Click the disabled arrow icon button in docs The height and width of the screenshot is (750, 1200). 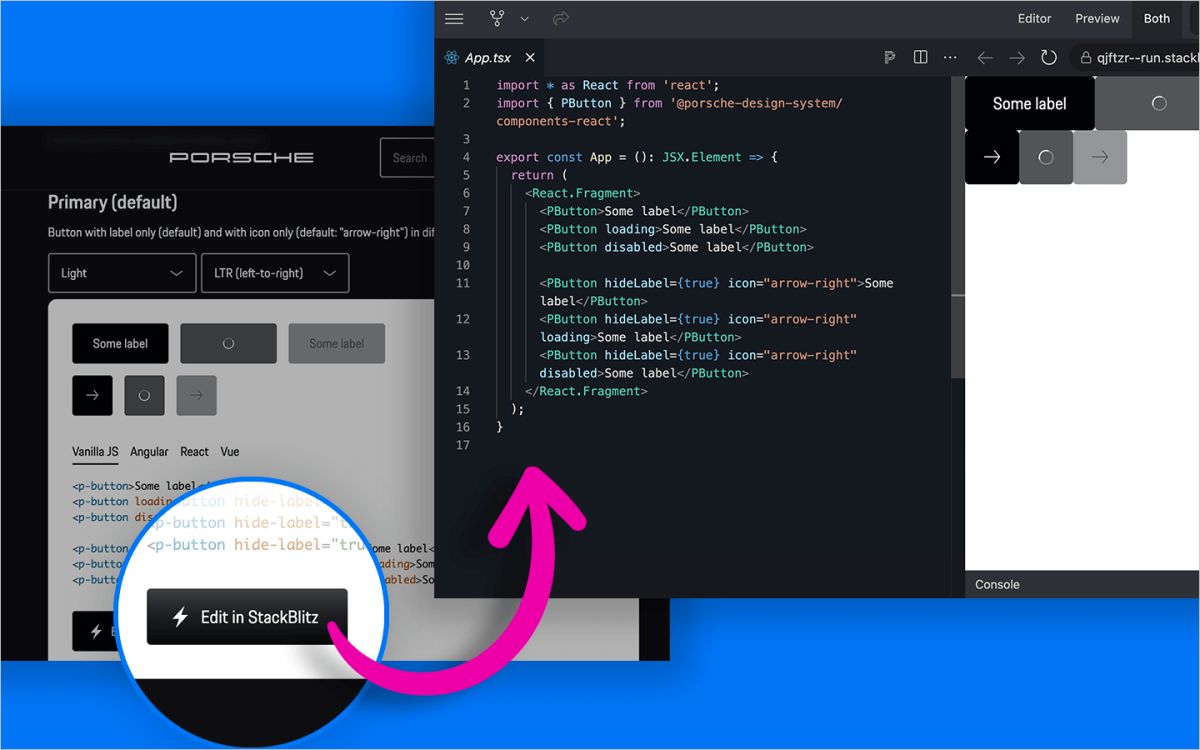196,396
